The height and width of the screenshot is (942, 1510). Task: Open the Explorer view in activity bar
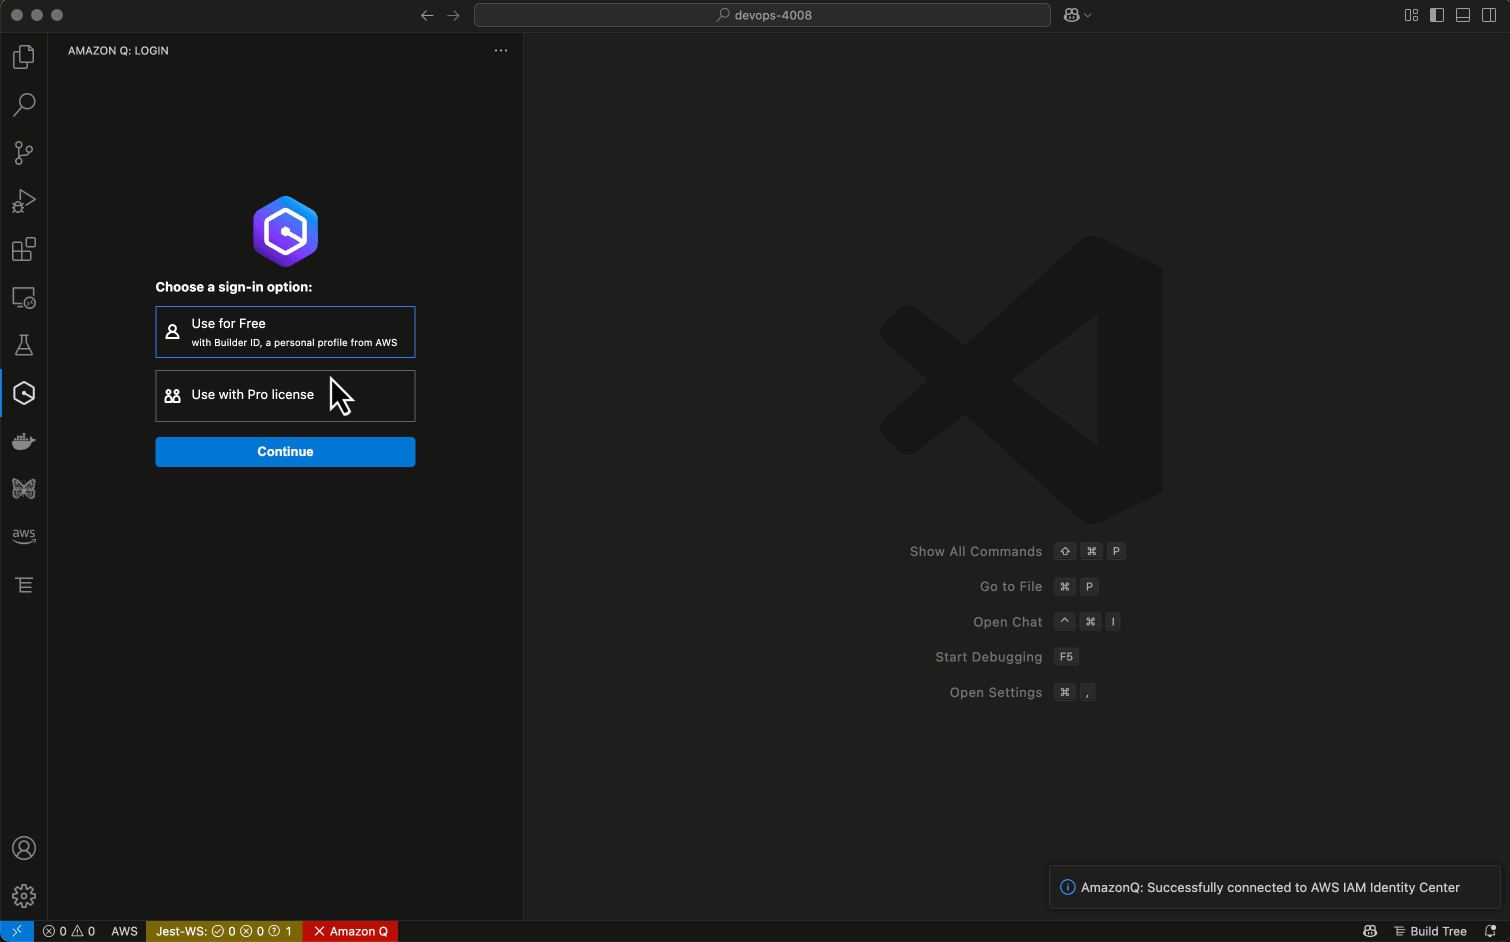point(24,57)
